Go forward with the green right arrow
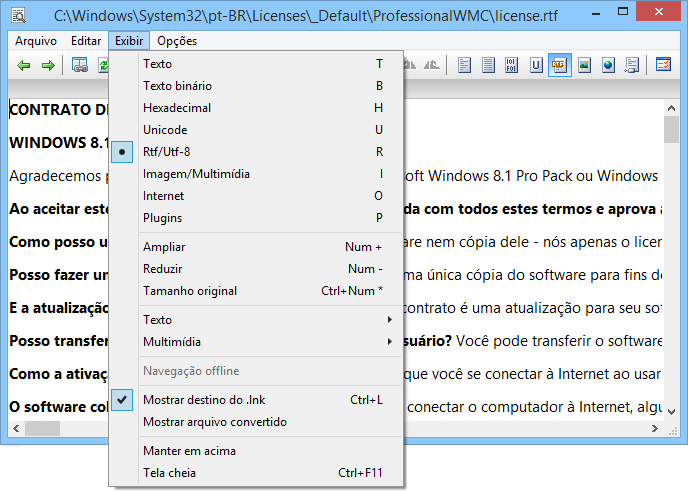The height and width of the screenshot is (491, 688). pos(48,66)
